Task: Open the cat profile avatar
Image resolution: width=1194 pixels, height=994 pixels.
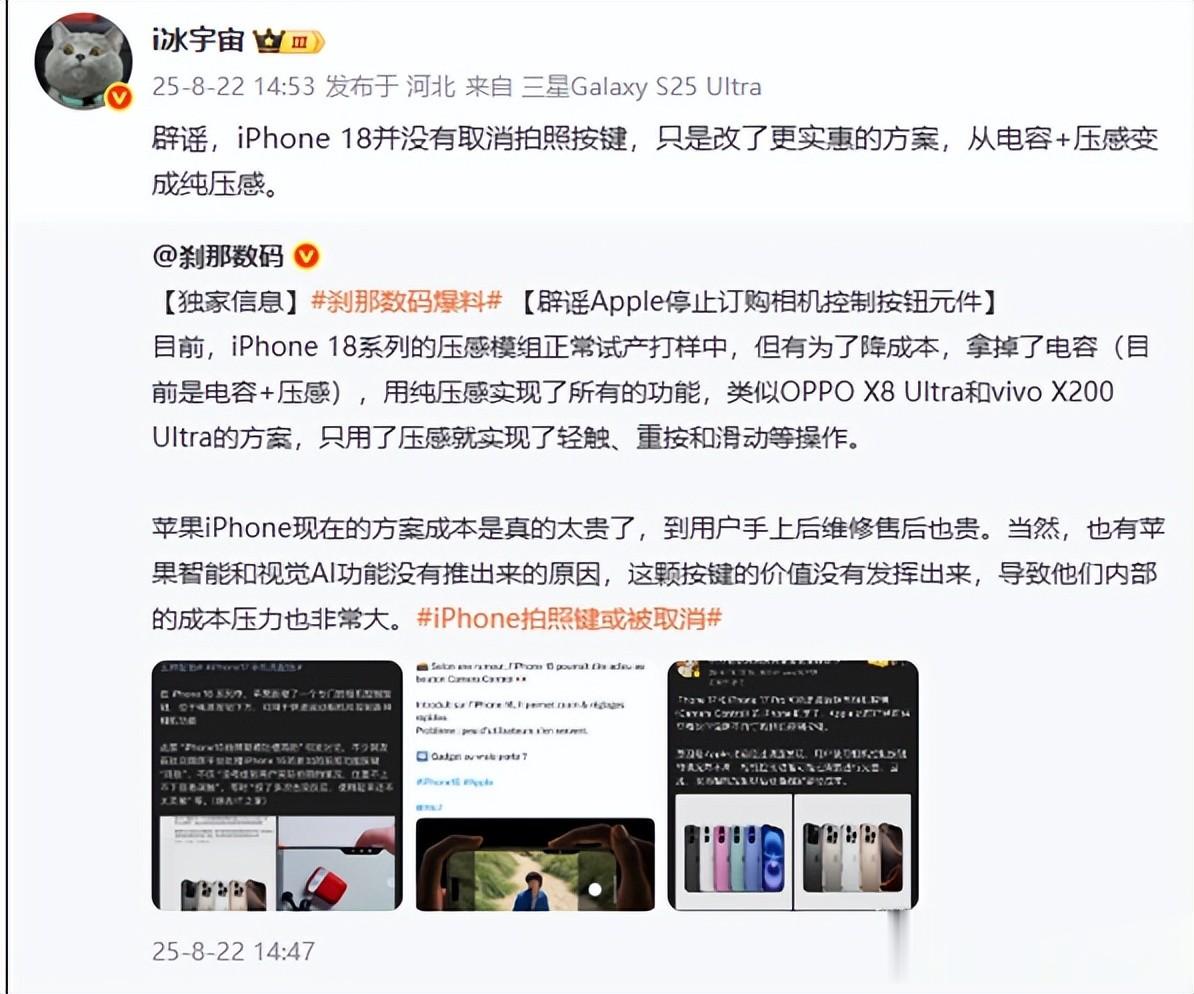Action: point(84,62)
